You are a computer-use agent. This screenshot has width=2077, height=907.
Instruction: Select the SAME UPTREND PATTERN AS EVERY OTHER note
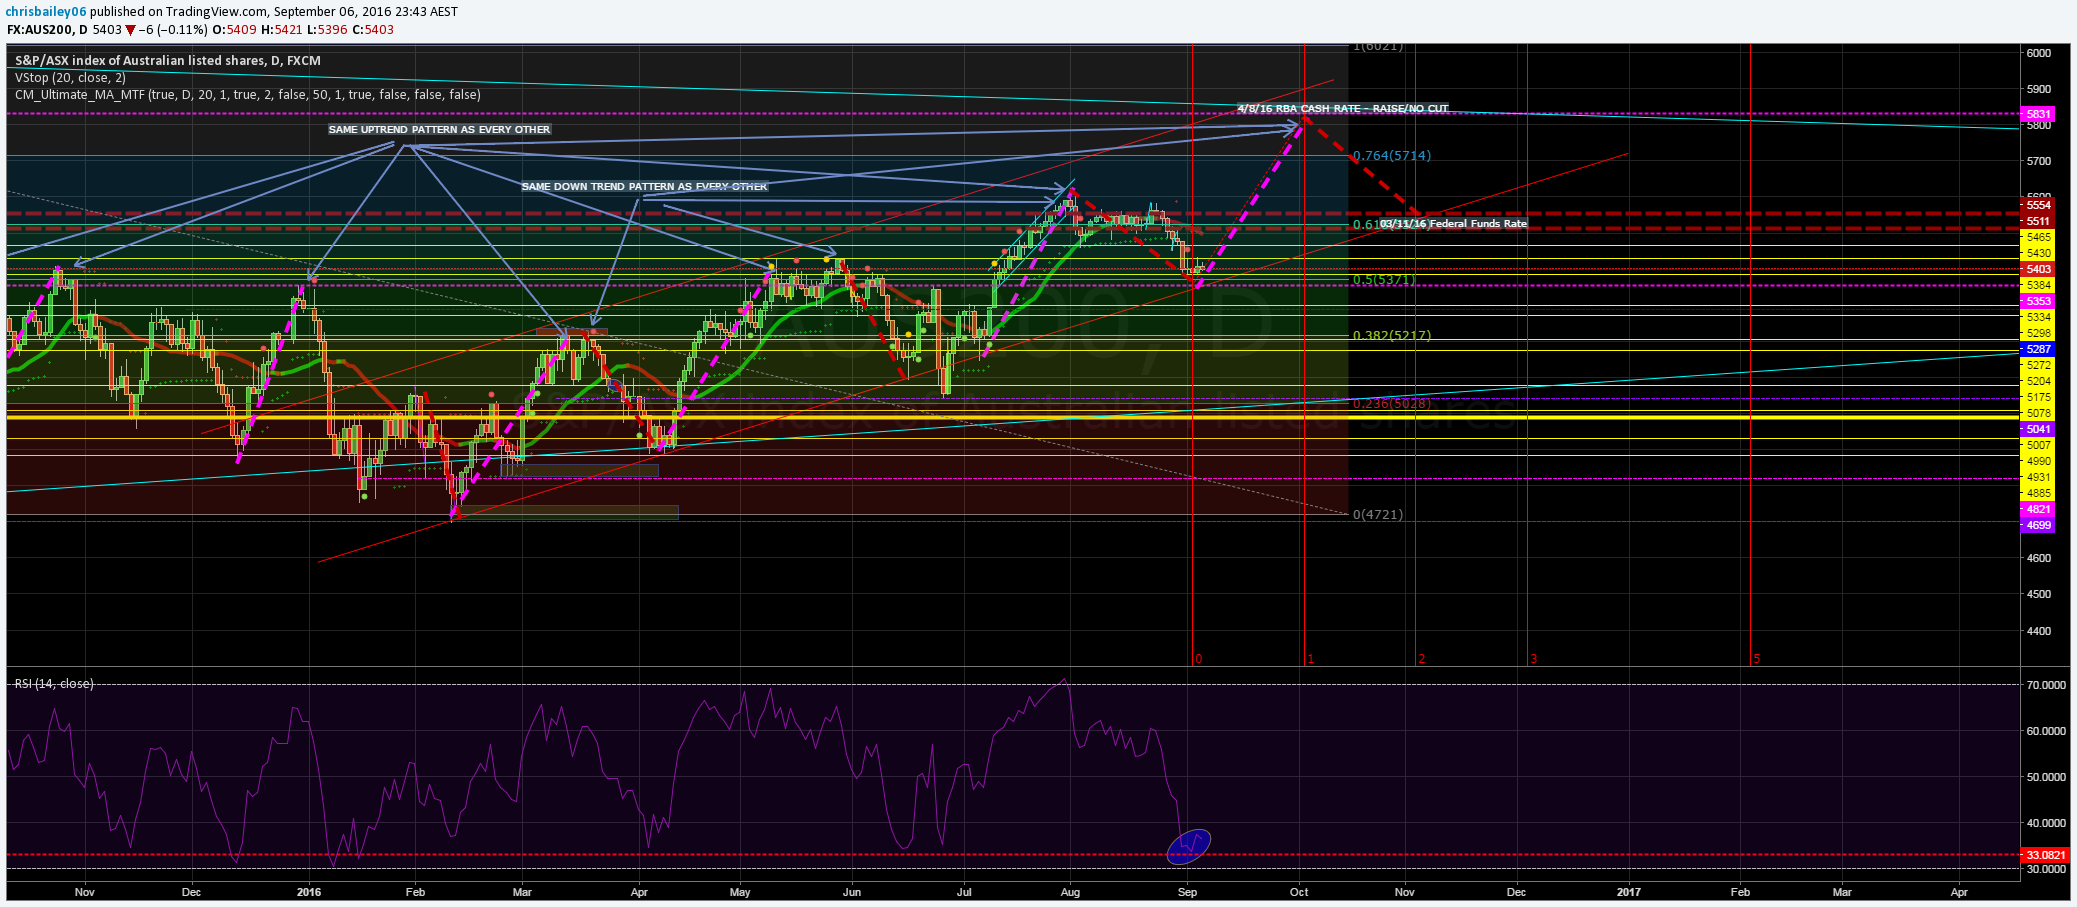click(440, 129)
